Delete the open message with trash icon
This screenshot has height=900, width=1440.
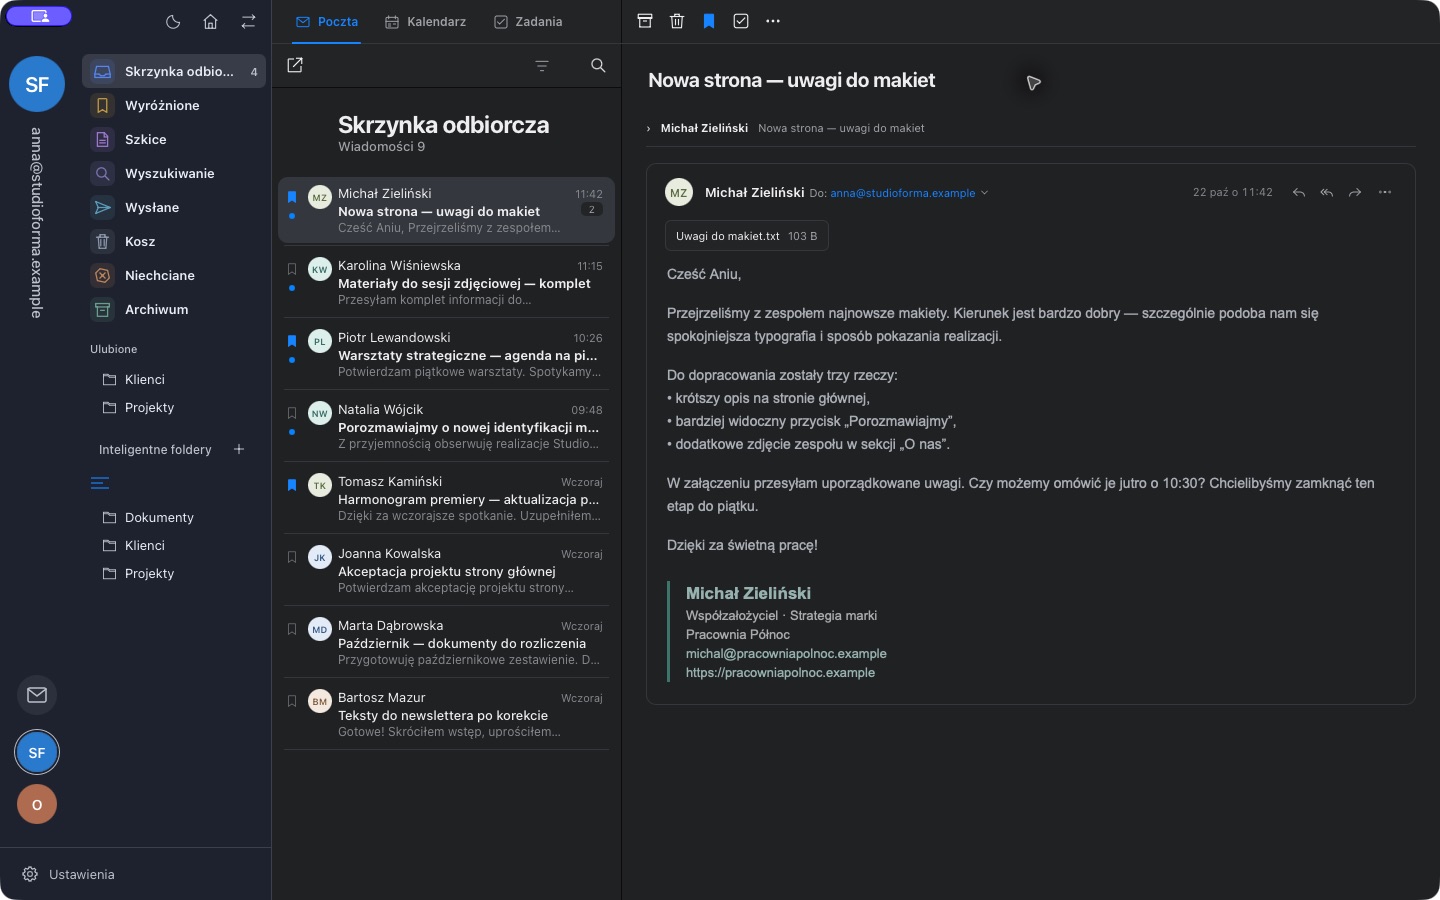tap(677, 21)
